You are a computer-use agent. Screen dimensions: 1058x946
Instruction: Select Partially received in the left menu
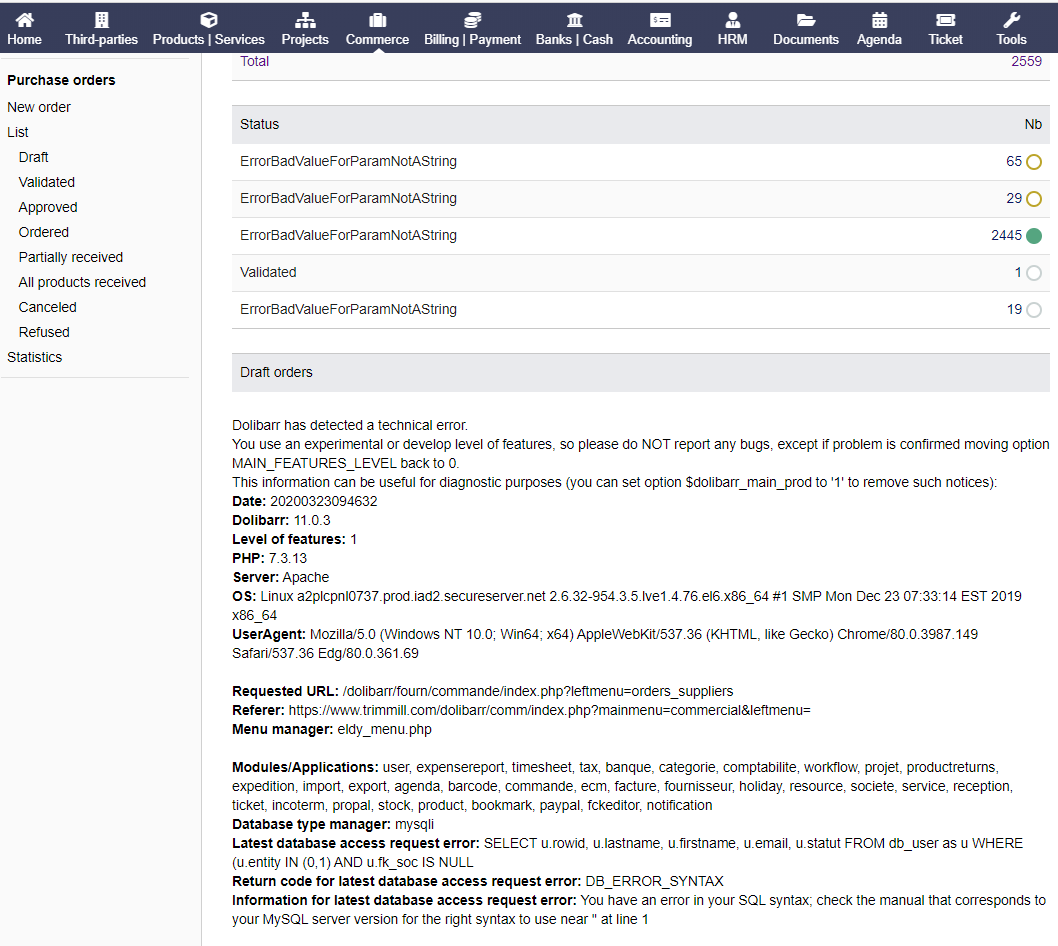coord(70,257)
